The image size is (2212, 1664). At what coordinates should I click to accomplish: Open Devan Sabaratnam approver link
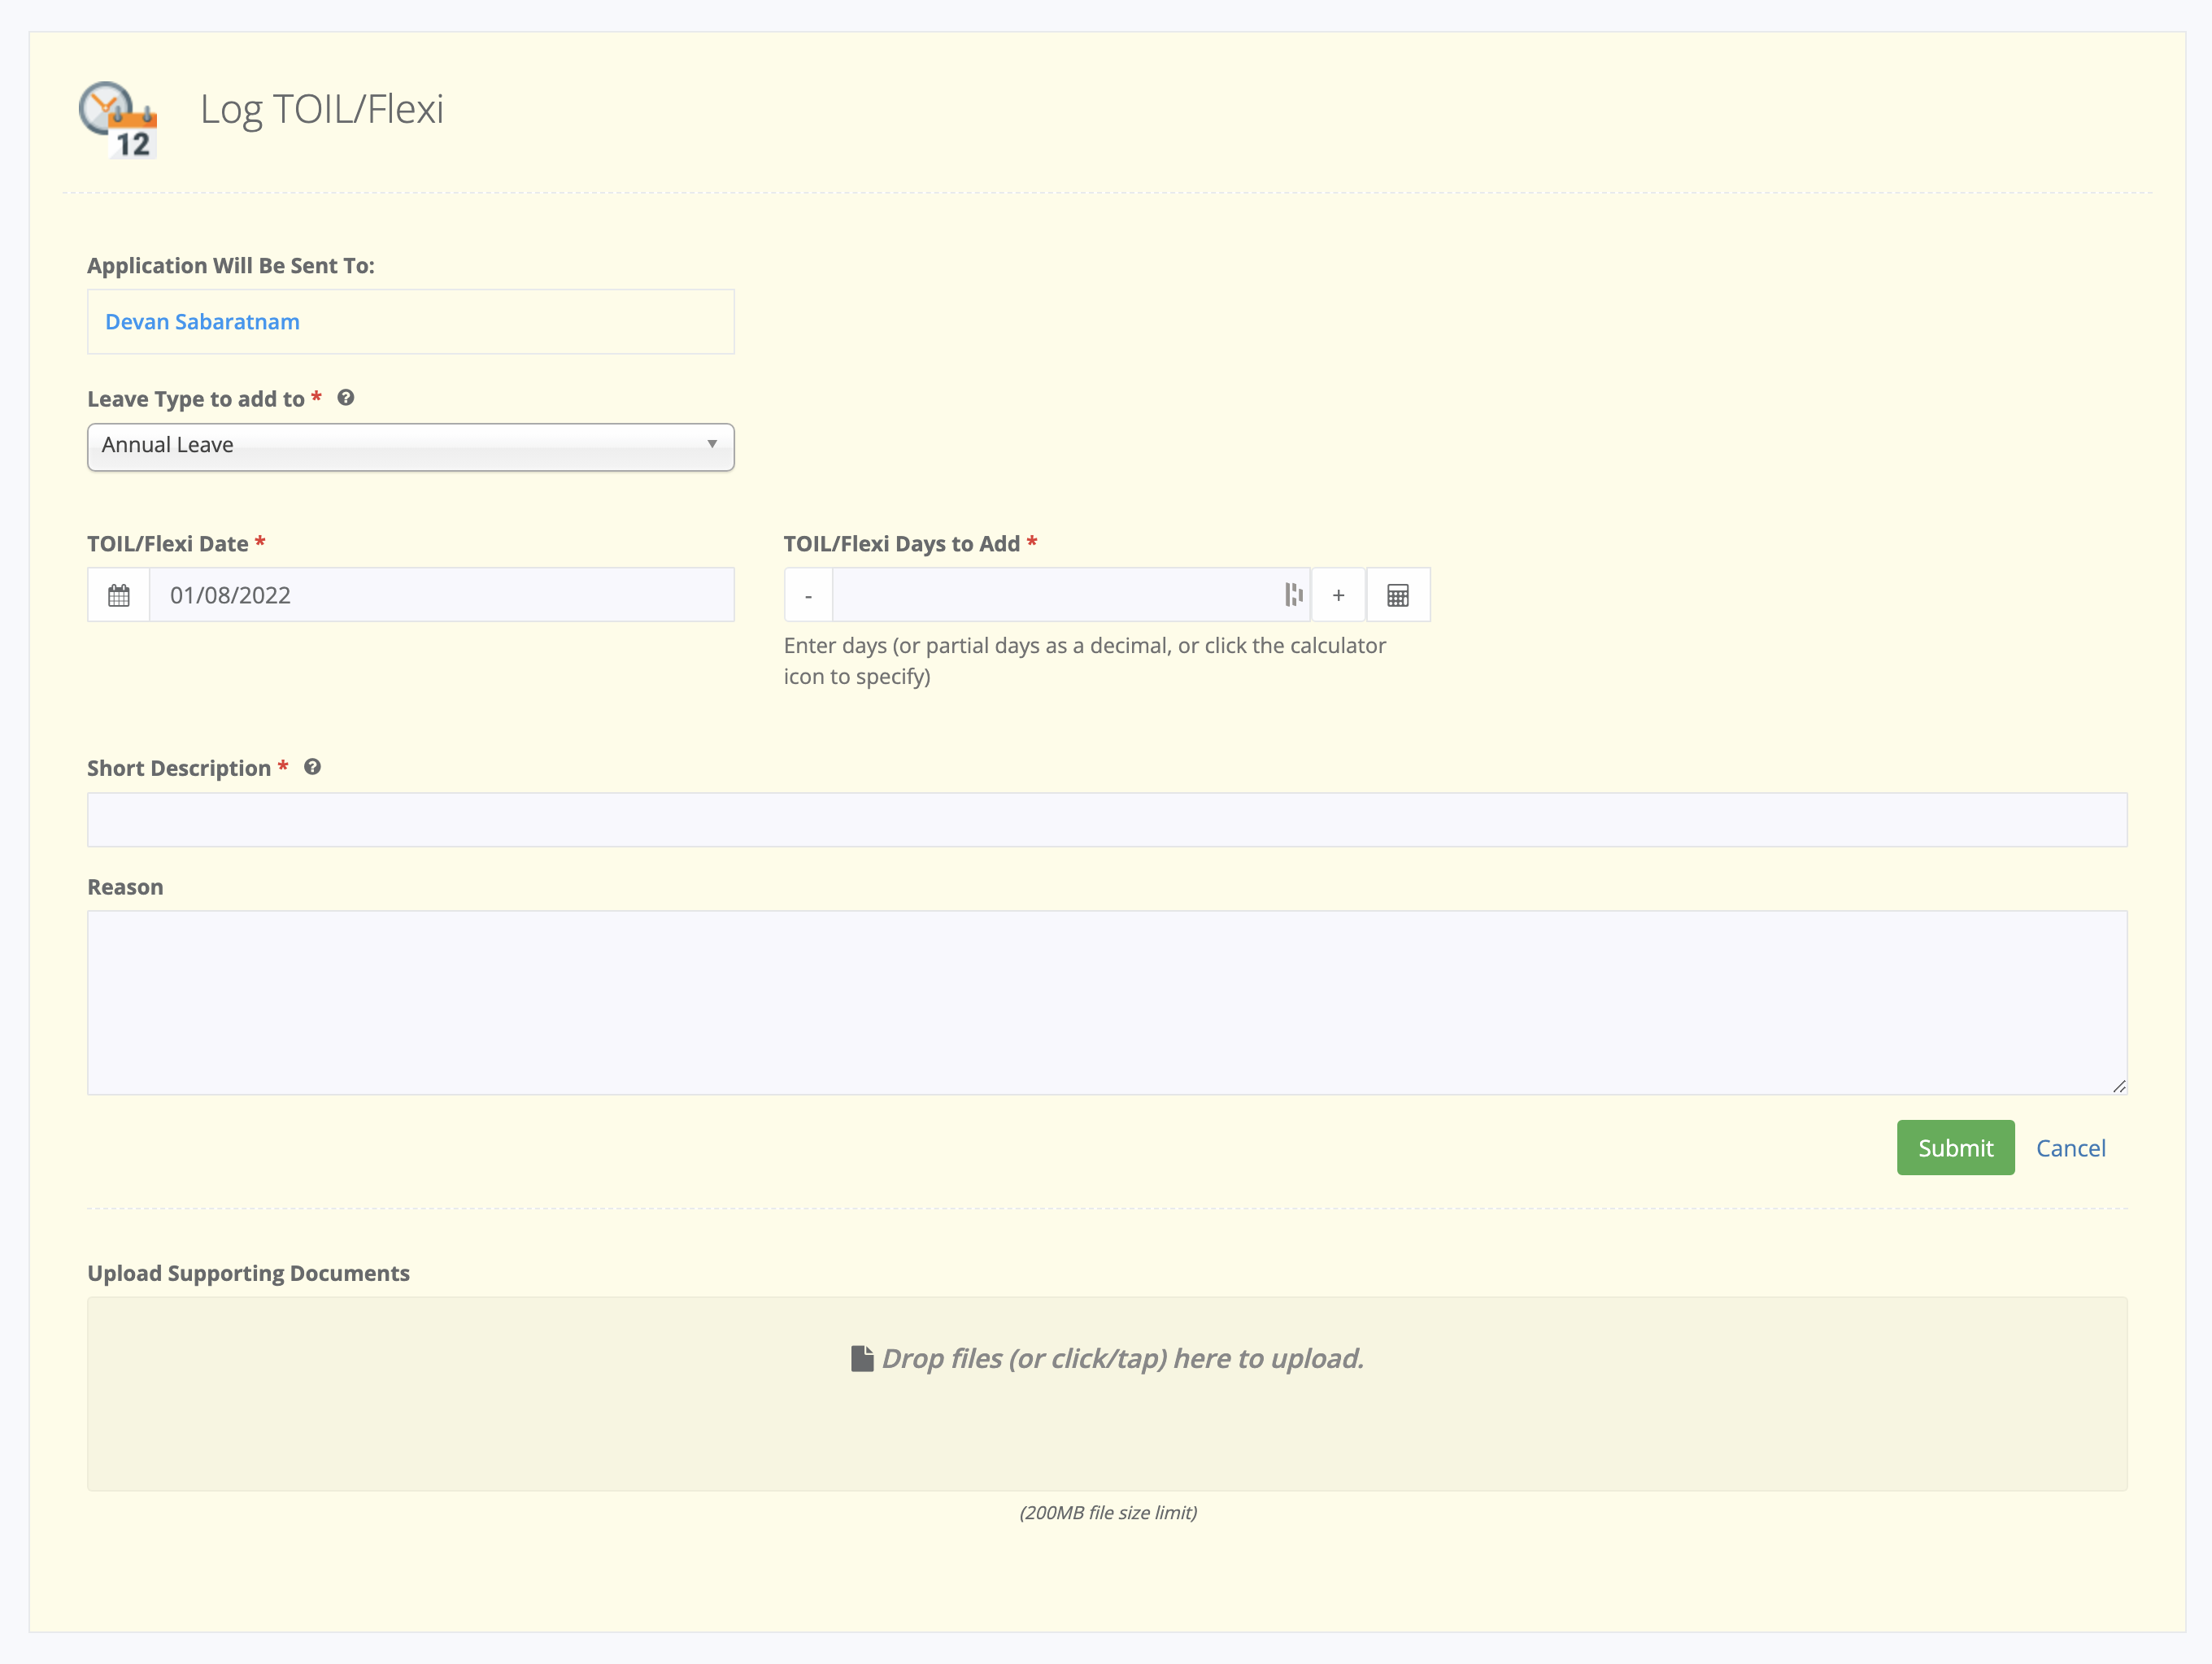(x=203, y=322)
